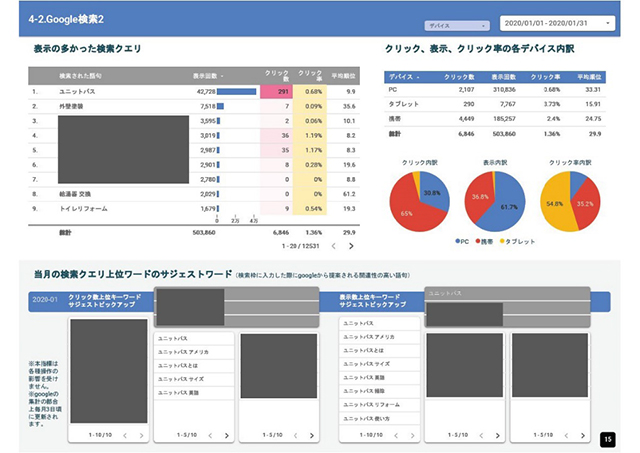Previous page arrow under the five-row ユニットバス 英語 list

click(x=210, y=435)
